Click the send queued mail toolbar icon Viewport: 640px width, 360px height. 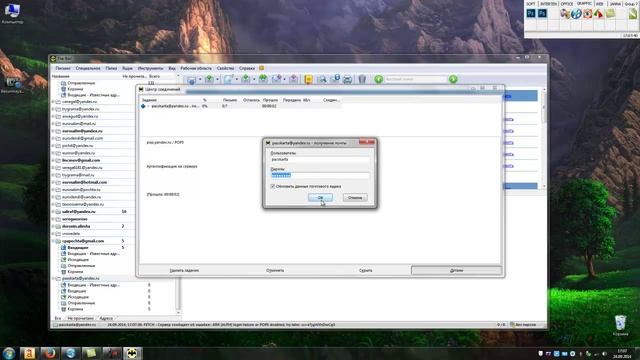[x=209, y=79]
